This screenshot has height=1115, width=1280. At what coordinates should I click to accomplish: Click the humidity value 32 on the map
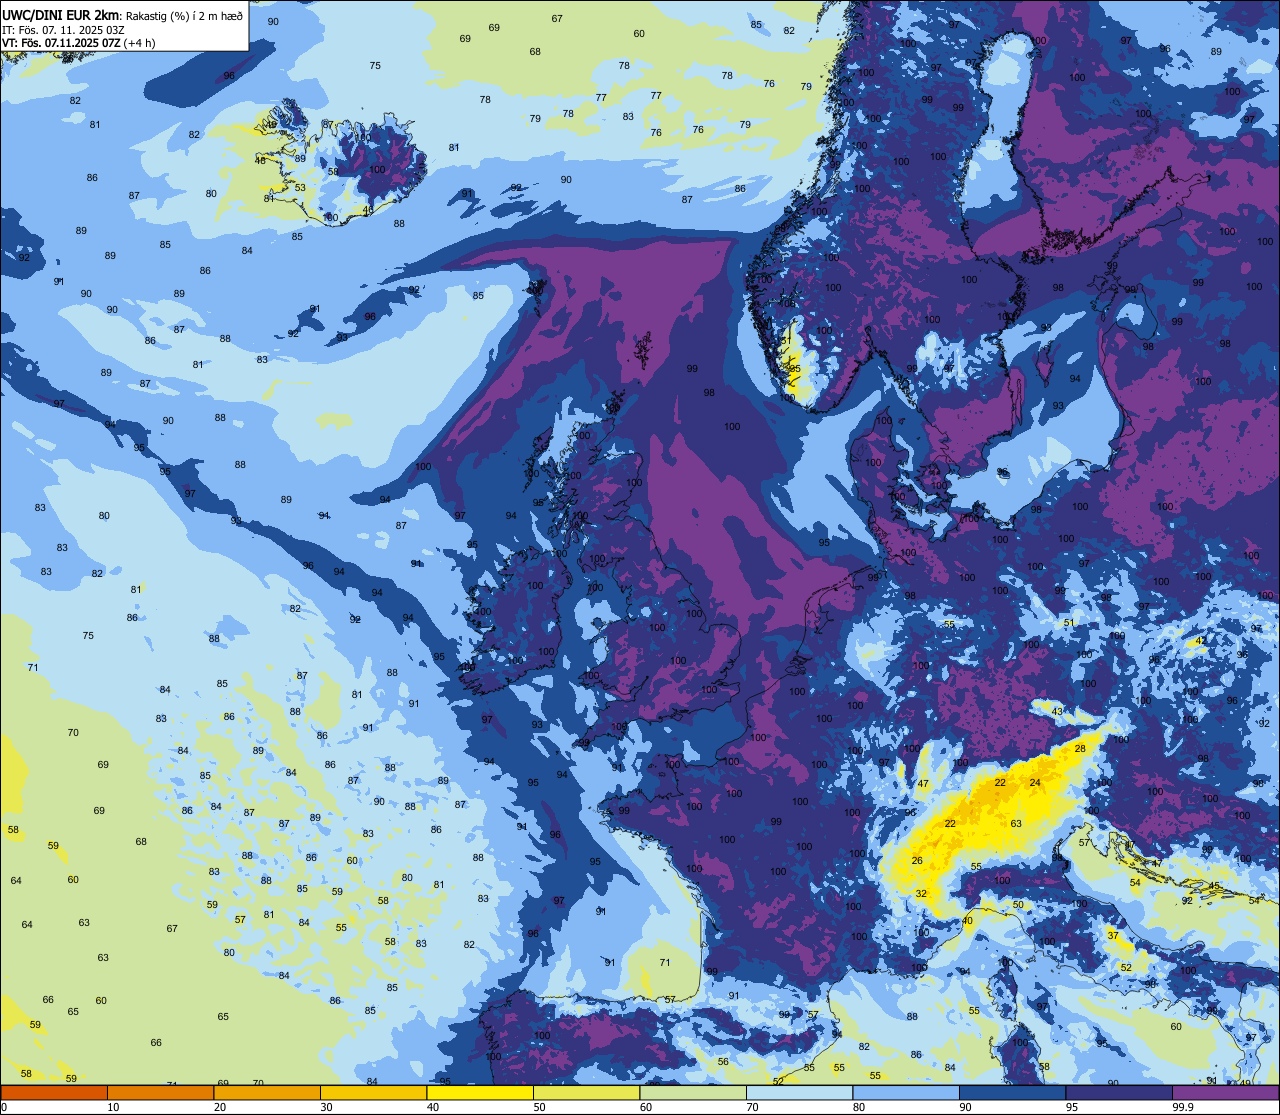point(921,893)
